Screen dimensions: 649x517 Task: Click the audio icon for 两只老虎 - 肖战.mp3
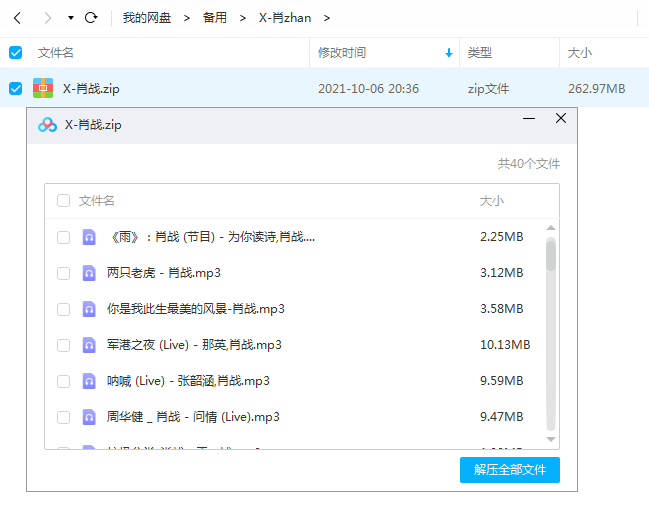click(x=89, y=273)
